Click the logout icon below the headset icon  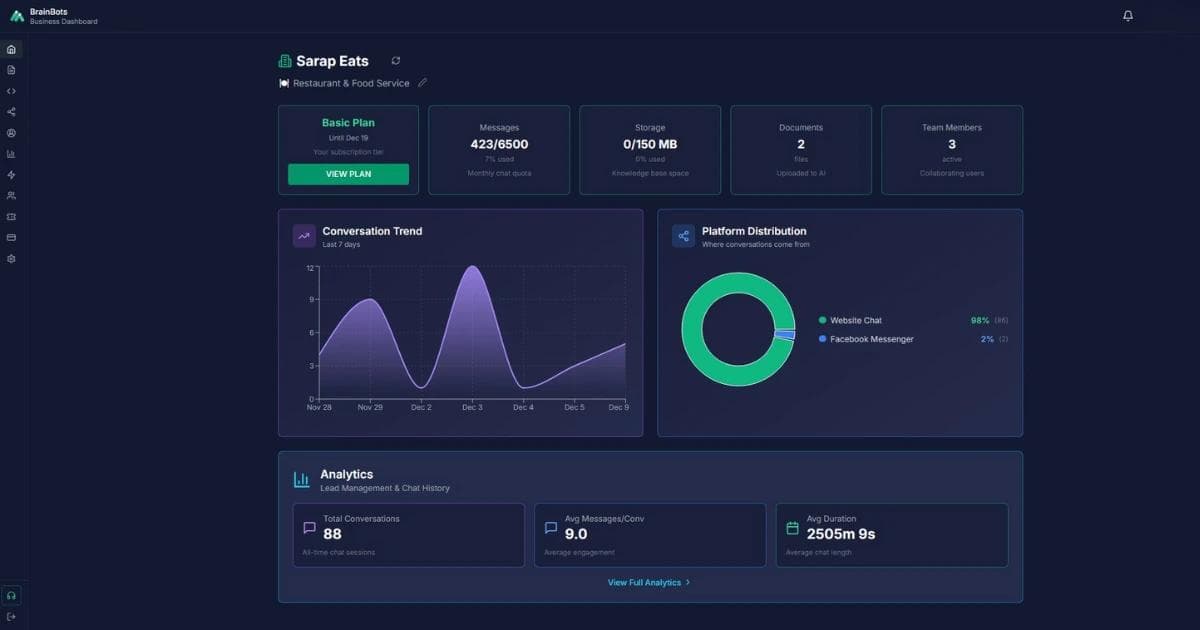pos(10,616)
